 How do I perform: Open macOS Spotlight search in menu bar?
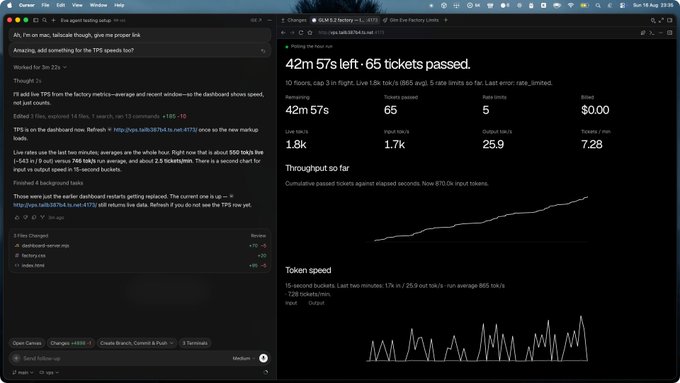[x=598, y=5]
